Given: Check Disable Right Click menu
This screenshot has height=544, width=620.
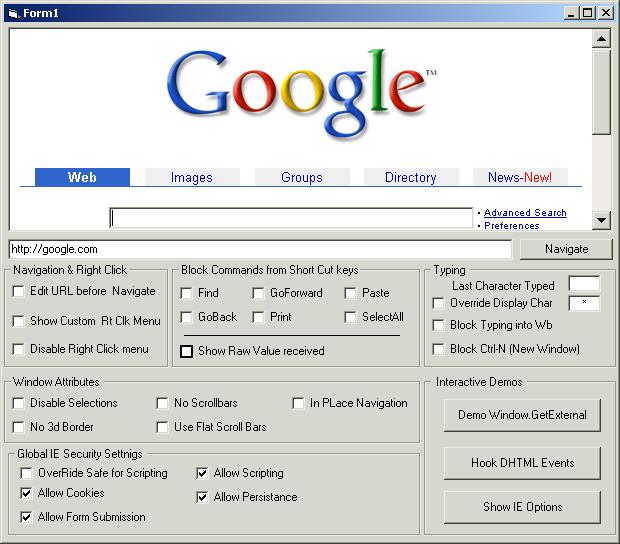Looking at the screenshot, I should [x=19, y=349].
